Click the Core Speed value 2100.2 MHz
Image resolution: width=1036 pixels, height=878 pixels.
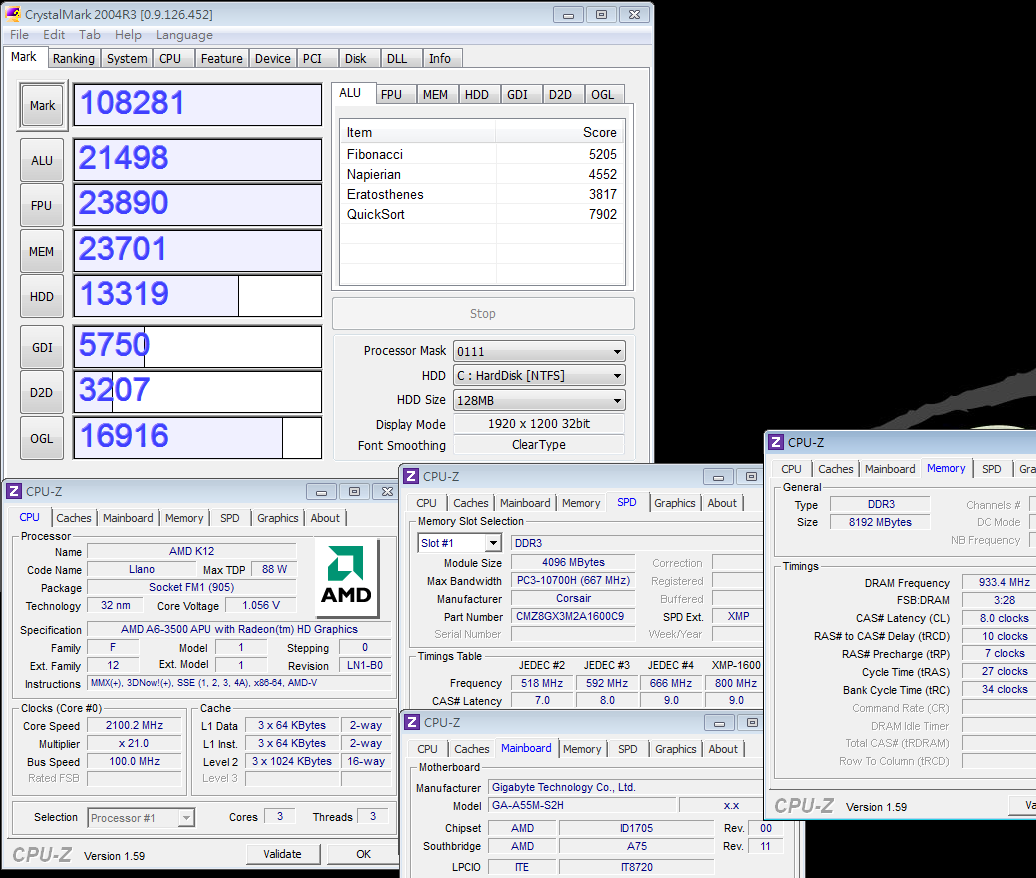(135, 725)
